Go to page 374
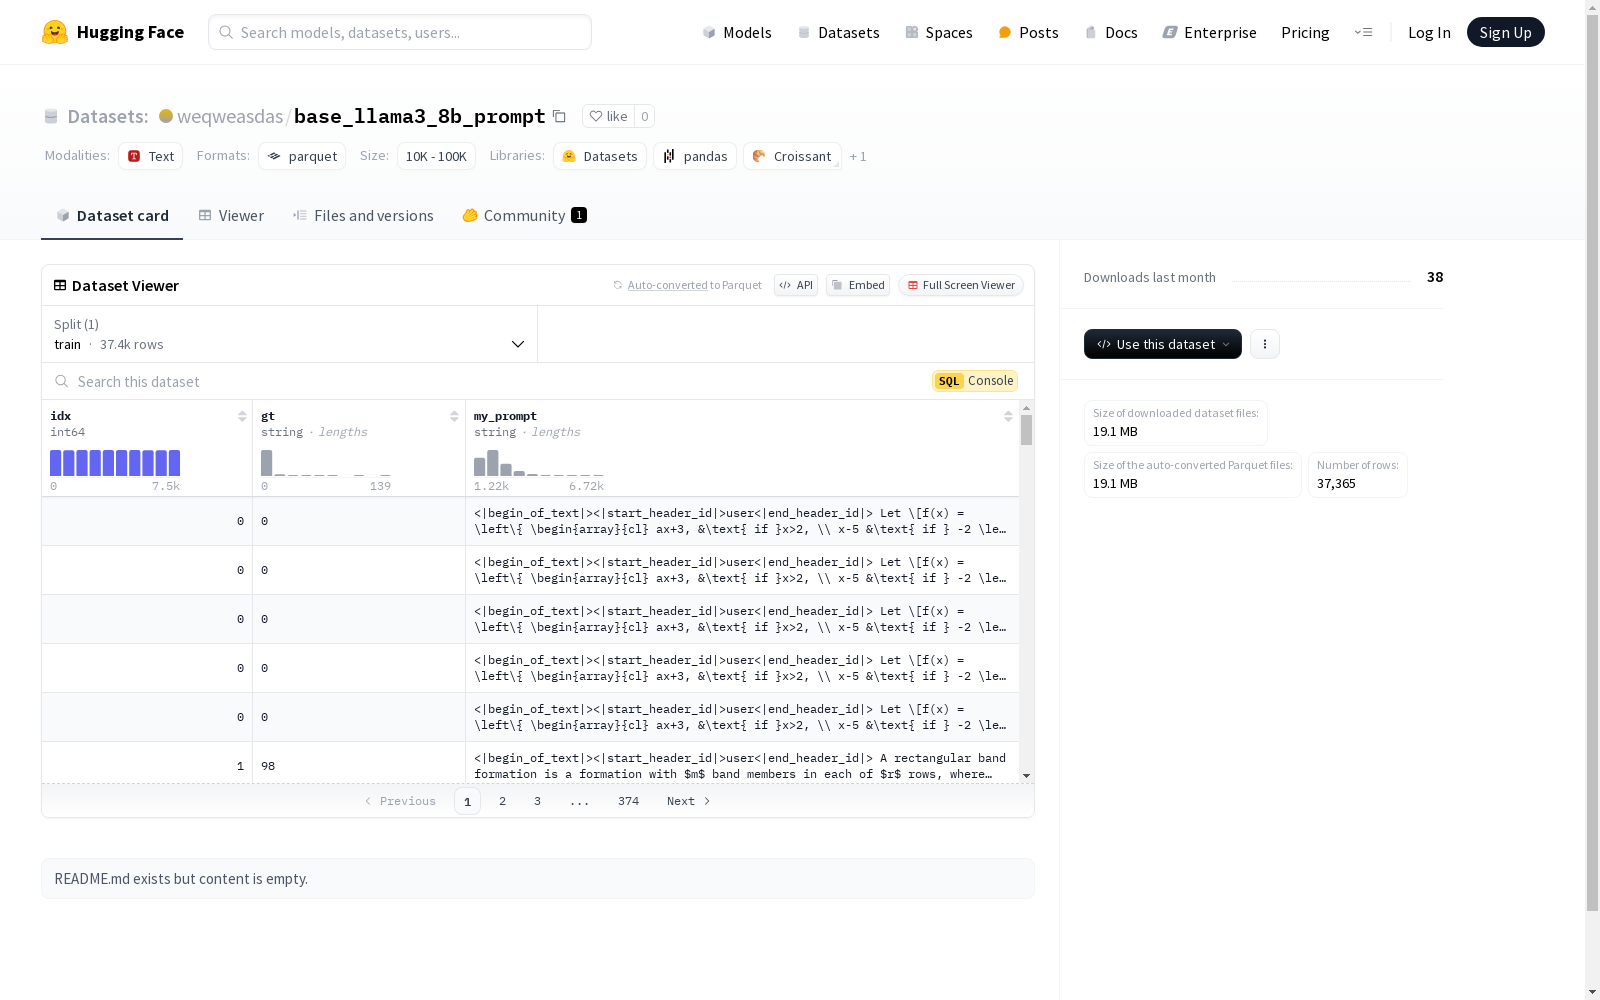Screen dimensions: 1600x1000 [628, 801]
